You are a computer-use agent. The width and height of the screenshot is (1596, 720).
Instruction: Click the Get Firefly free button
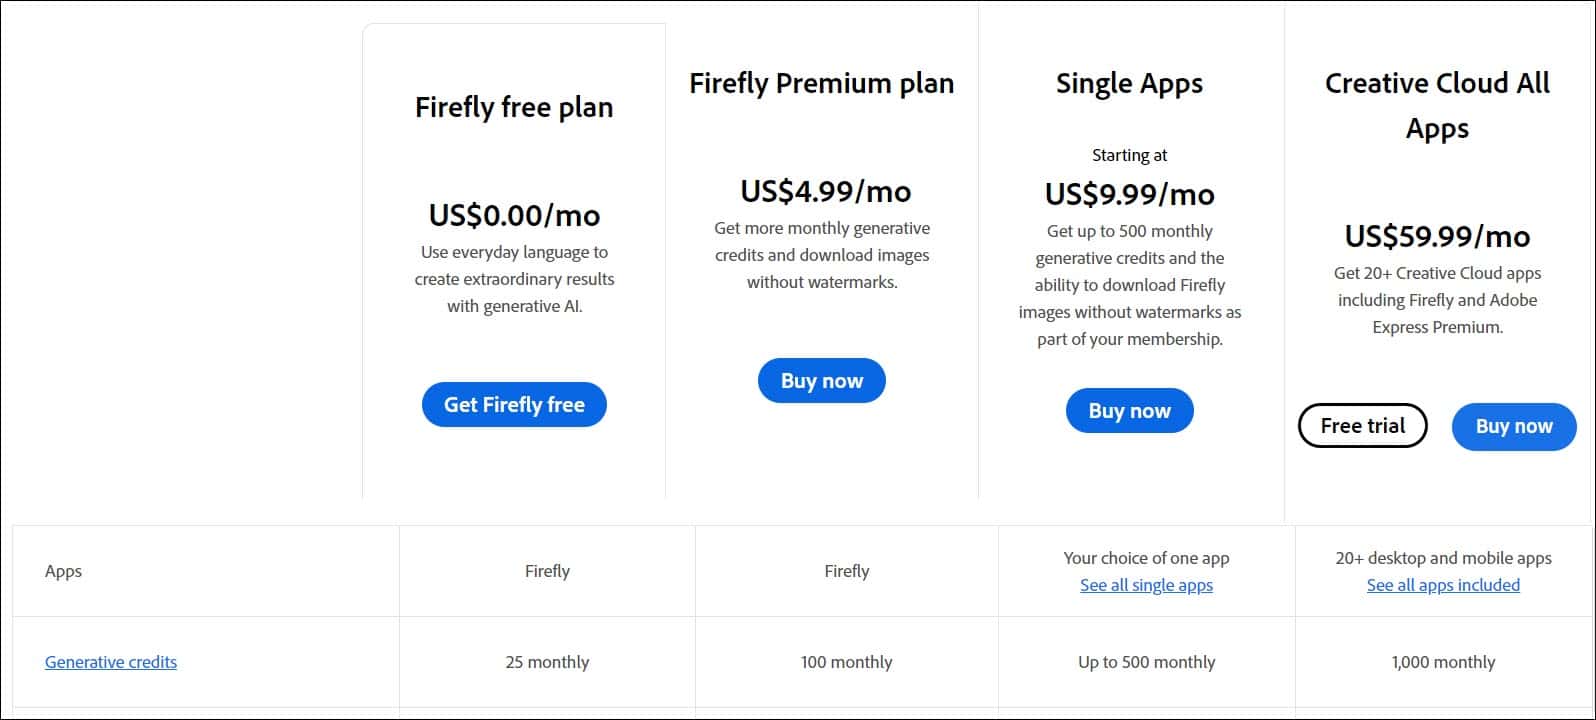pos(514,404)
